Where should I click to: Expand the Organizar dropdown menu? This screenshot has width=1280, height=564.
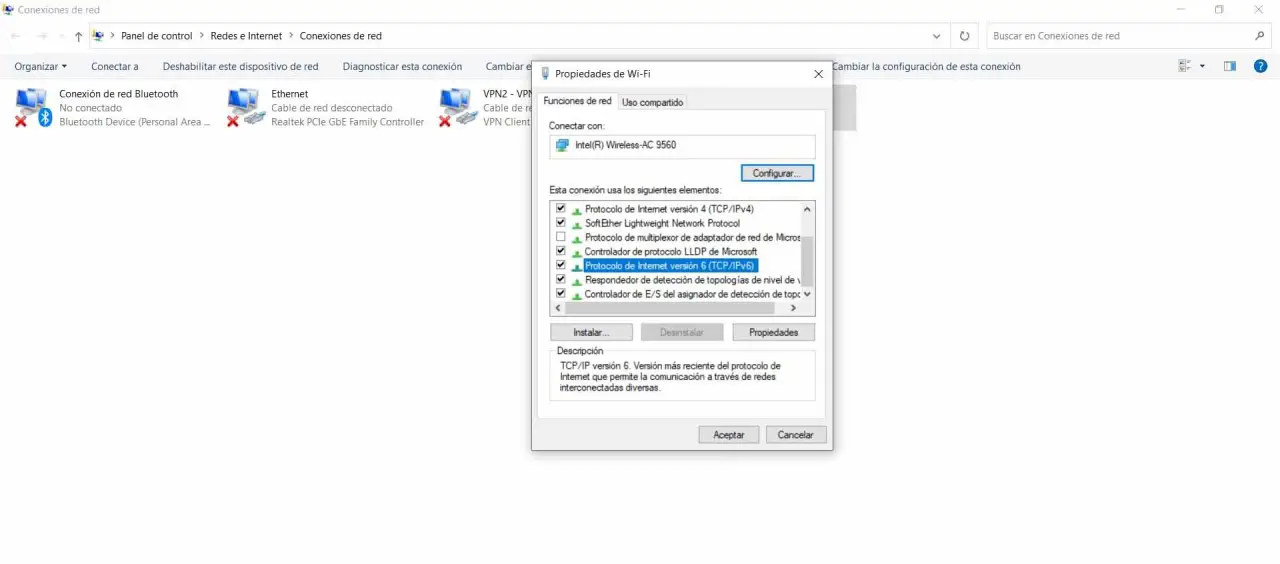pos(41,66)
